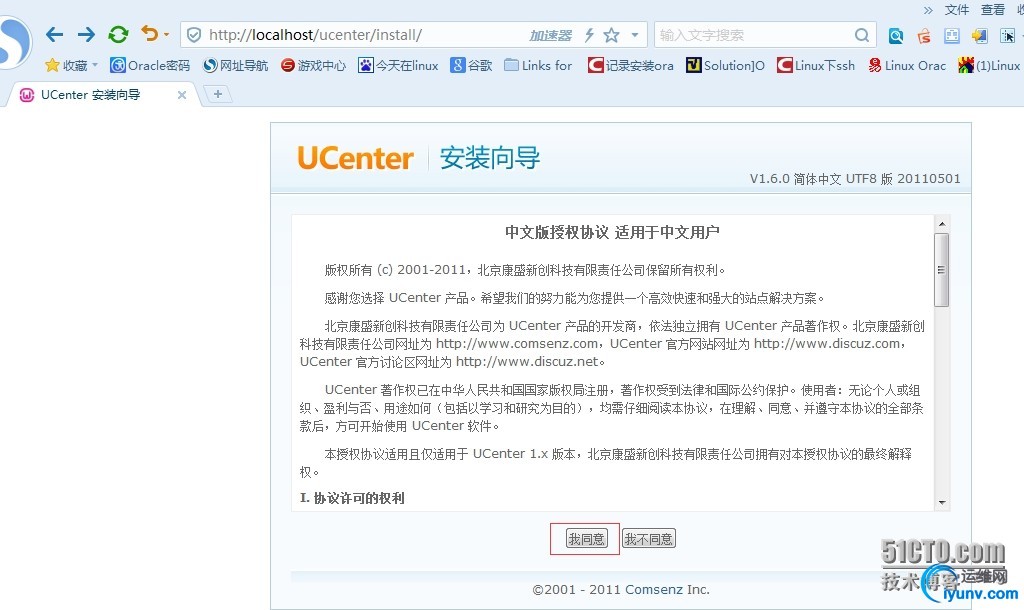Click the http://www.comsenz.com URL text

pos(517,344)
